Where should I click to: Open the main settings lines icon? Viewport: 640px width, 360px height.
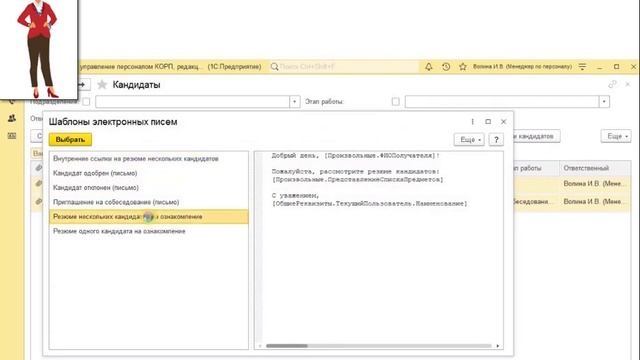582,67
